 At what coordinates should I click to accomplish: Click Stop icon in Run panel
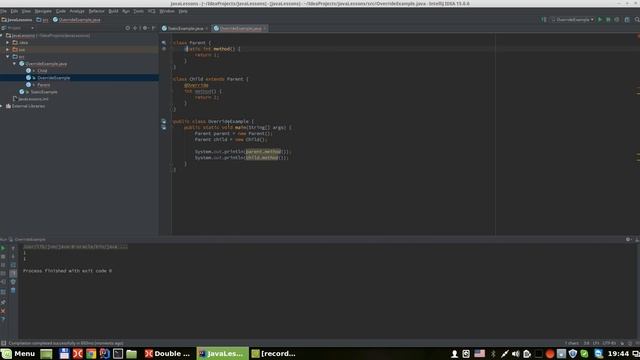click(3, 257)
